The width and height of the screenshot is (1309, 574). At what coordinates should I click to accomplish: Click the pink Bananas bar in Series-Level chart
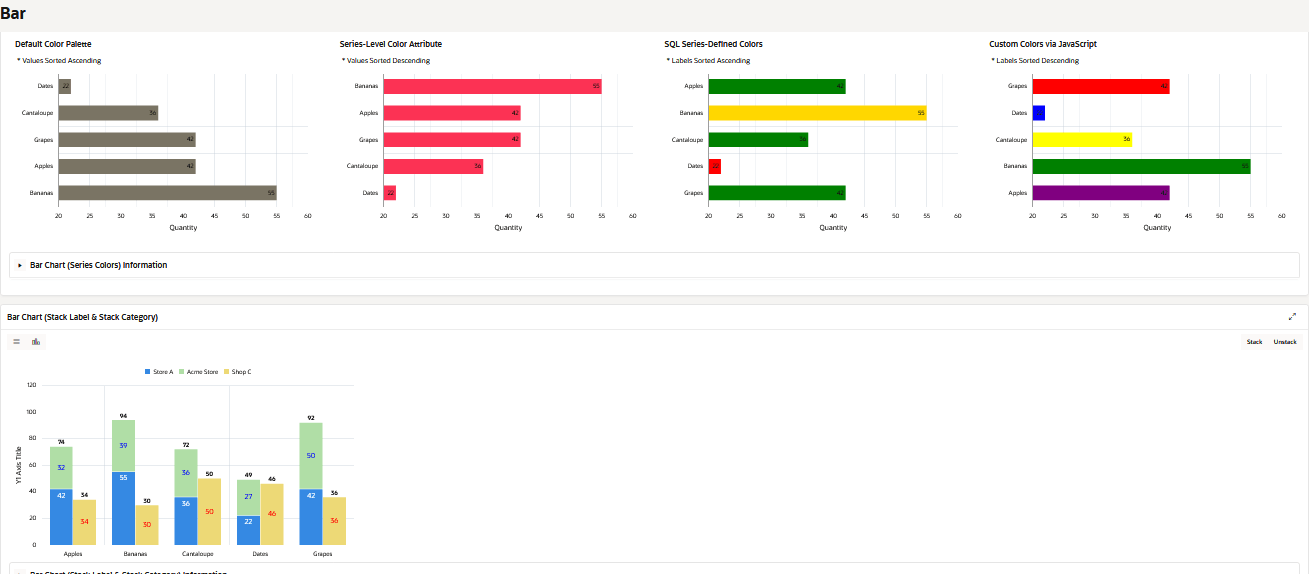click(492, 86)
